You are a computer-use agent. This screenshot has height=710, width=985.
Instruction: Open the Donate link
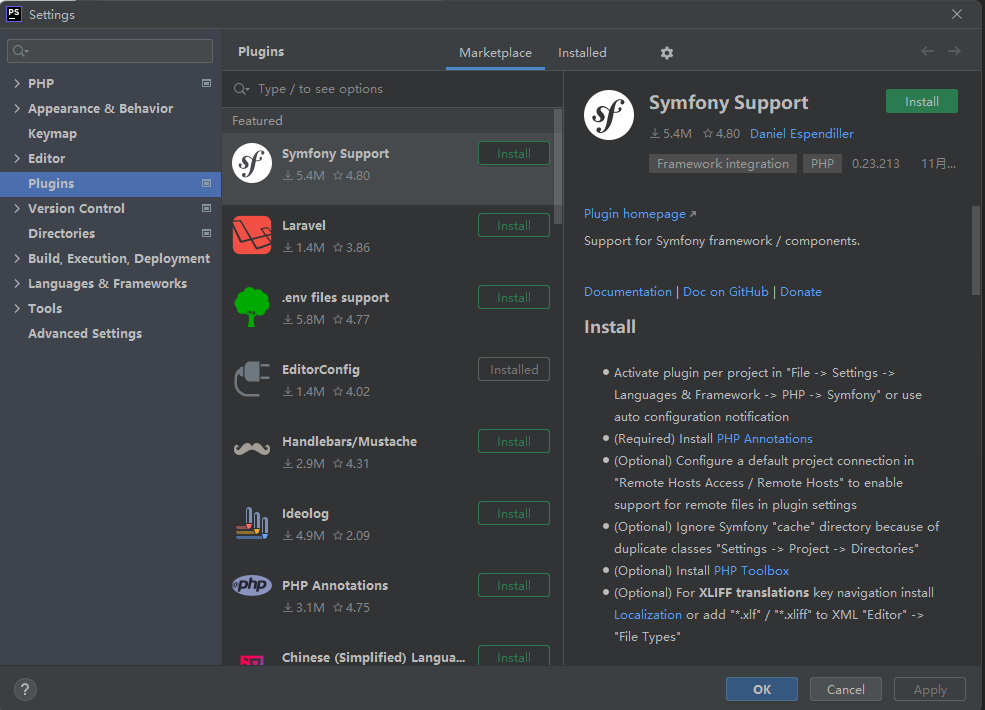coord(800,292)
